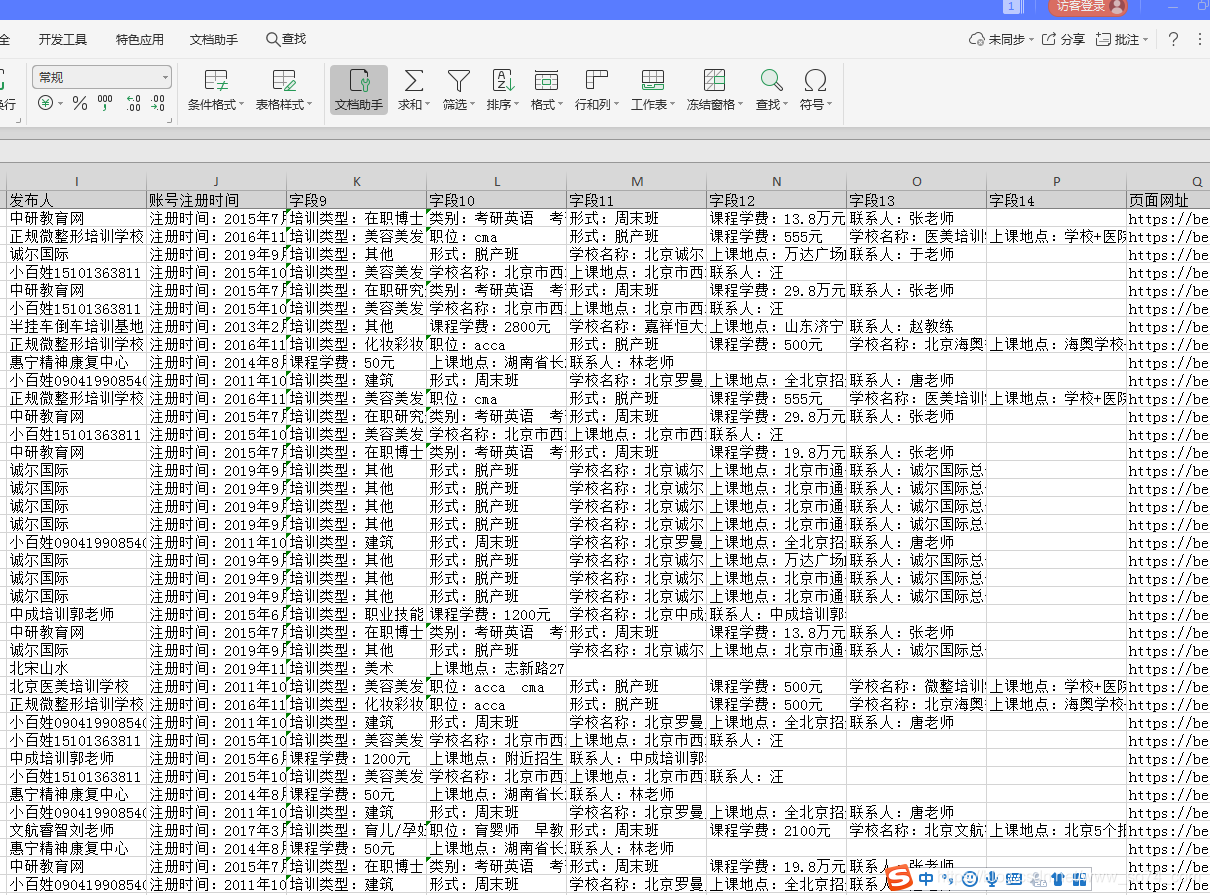The width and height of the screenshot is (1210, 895).
Task: Click the currency ¥ format icon
Action: (45, 103)
